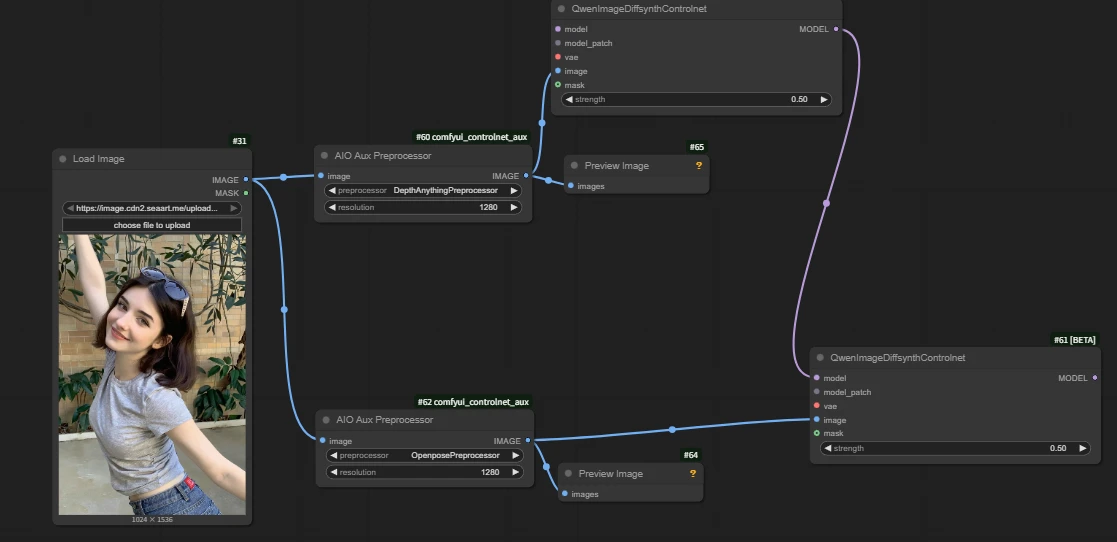Click the help question mark on Preview Image #65
Screen dimensions: 1117x542
pyautogui.click(x=699, y=165)
